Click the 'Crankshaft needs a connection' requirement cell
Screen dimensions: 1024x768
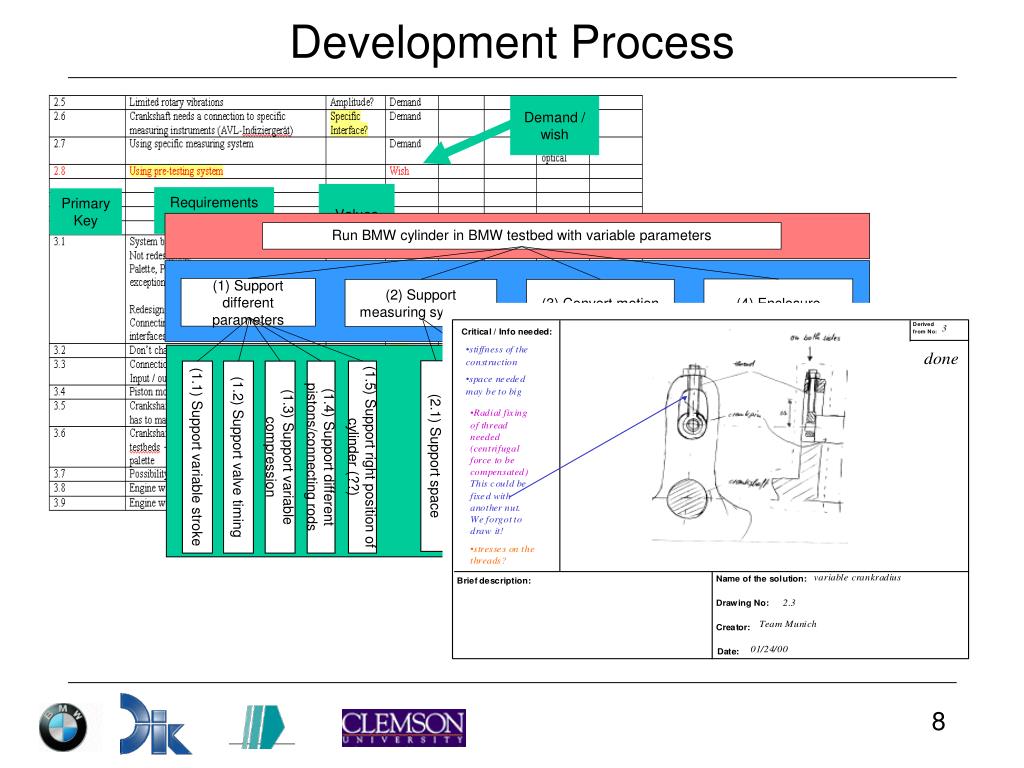pos(225,123)
